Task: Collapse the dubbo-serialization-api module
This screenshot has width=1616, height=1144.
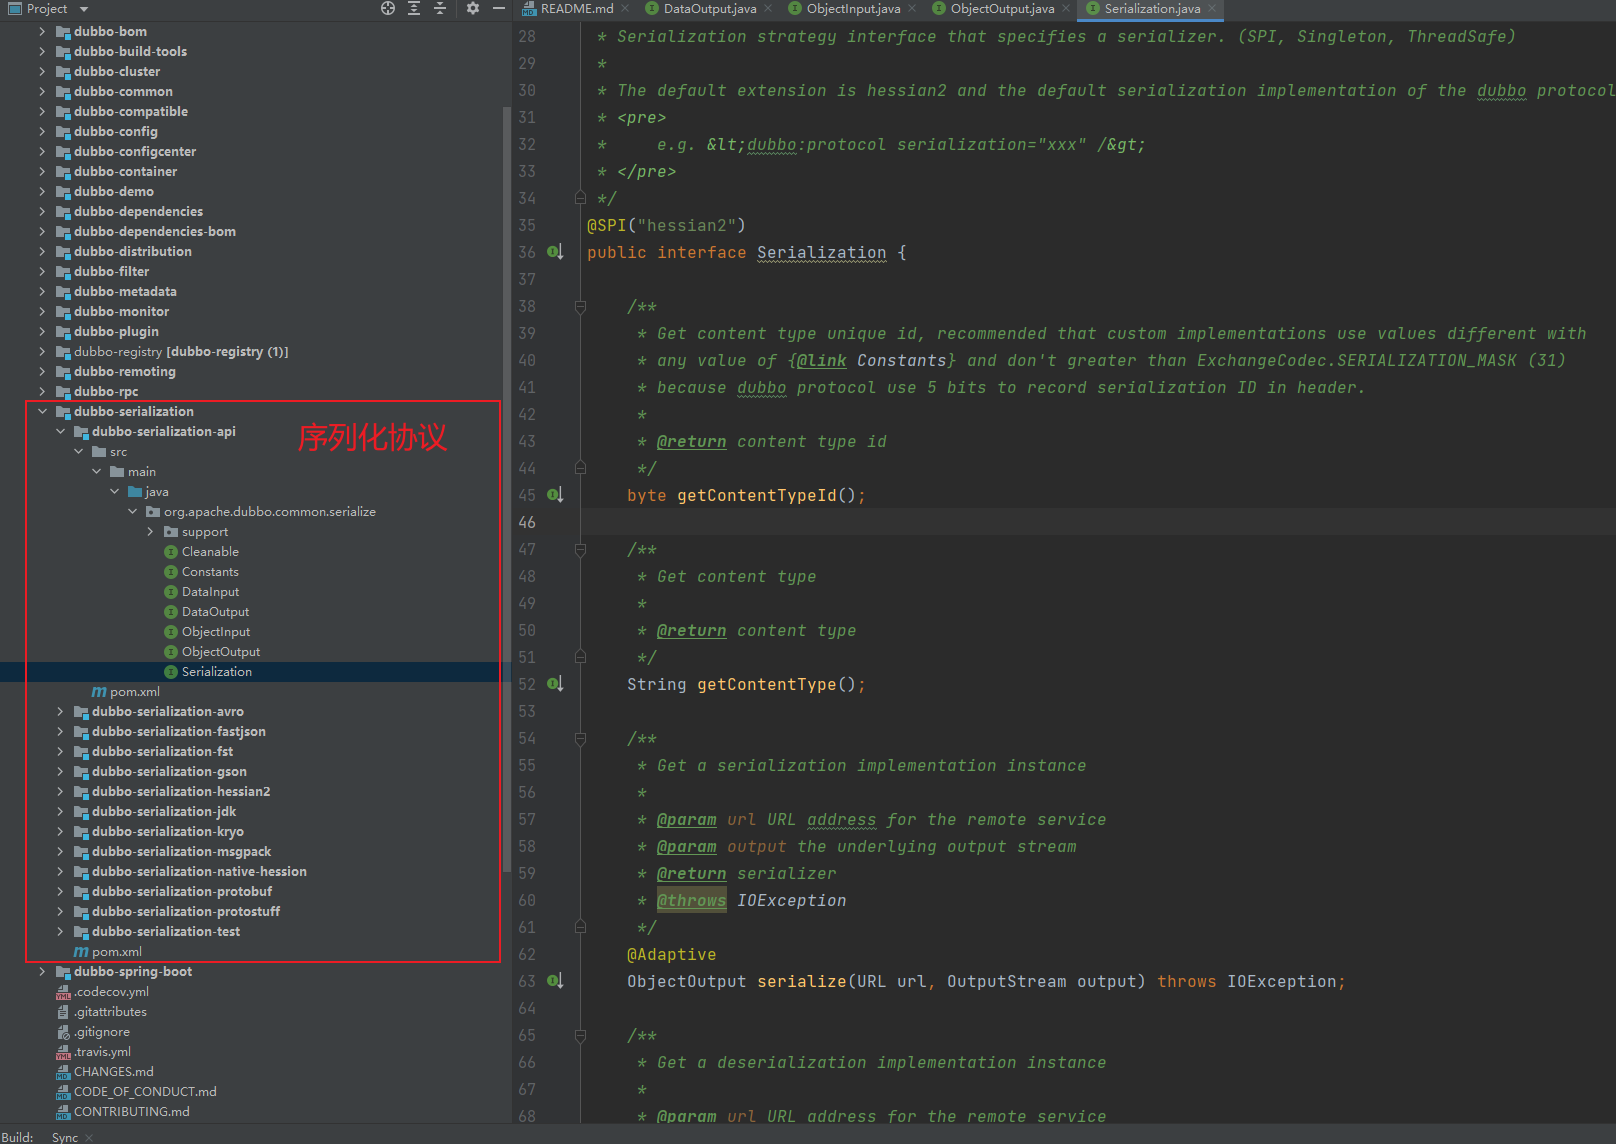Action: pyautogui.click(x=60, y=431)
